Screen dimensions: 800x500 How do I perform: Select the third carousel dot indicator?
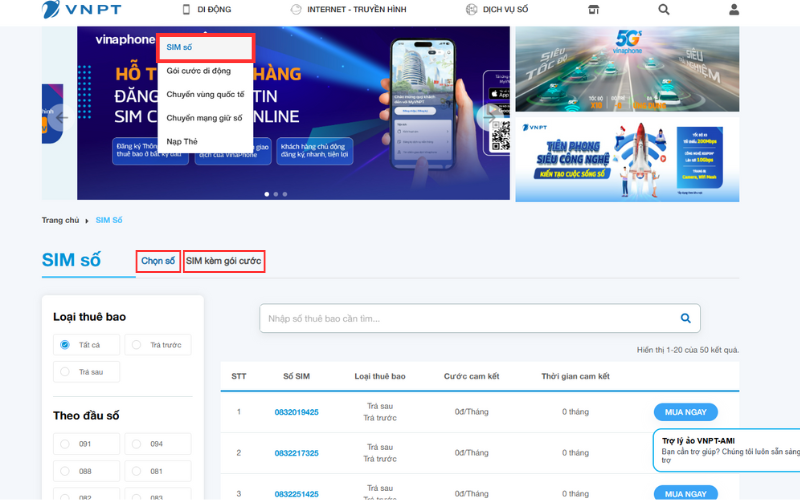click(285, 194)
